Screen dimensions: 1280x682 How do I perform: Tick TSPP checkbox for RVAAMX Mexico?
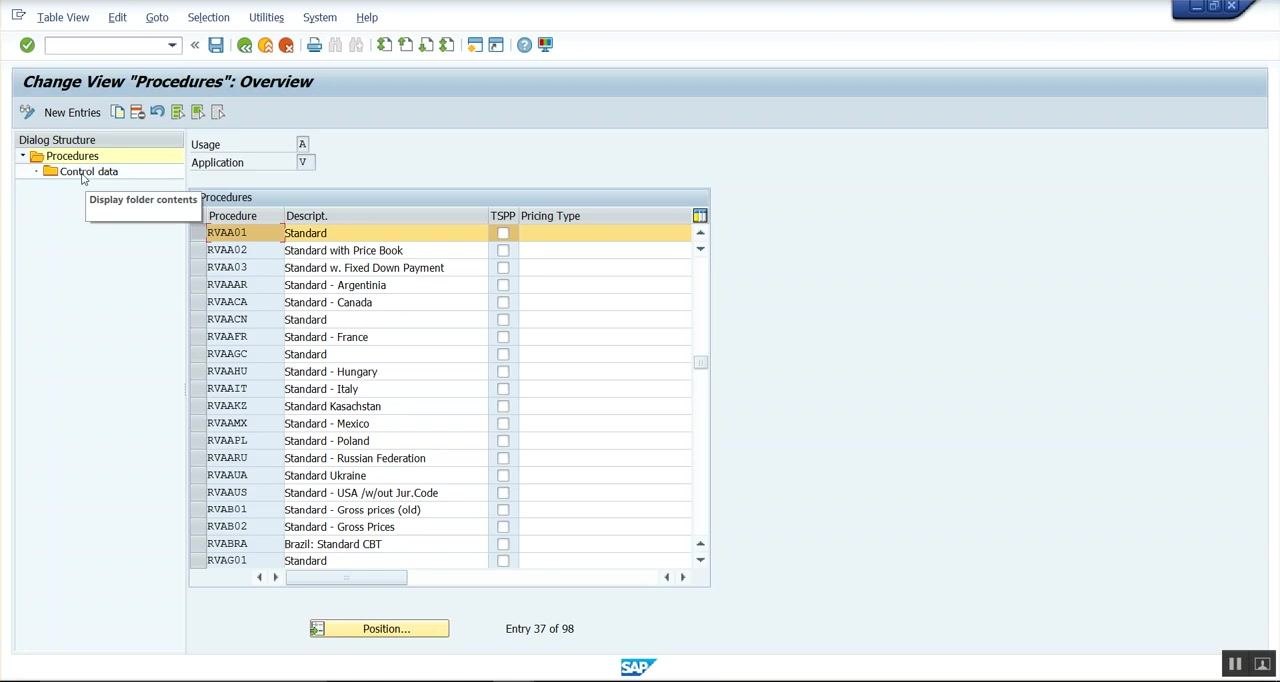point(503,424)
